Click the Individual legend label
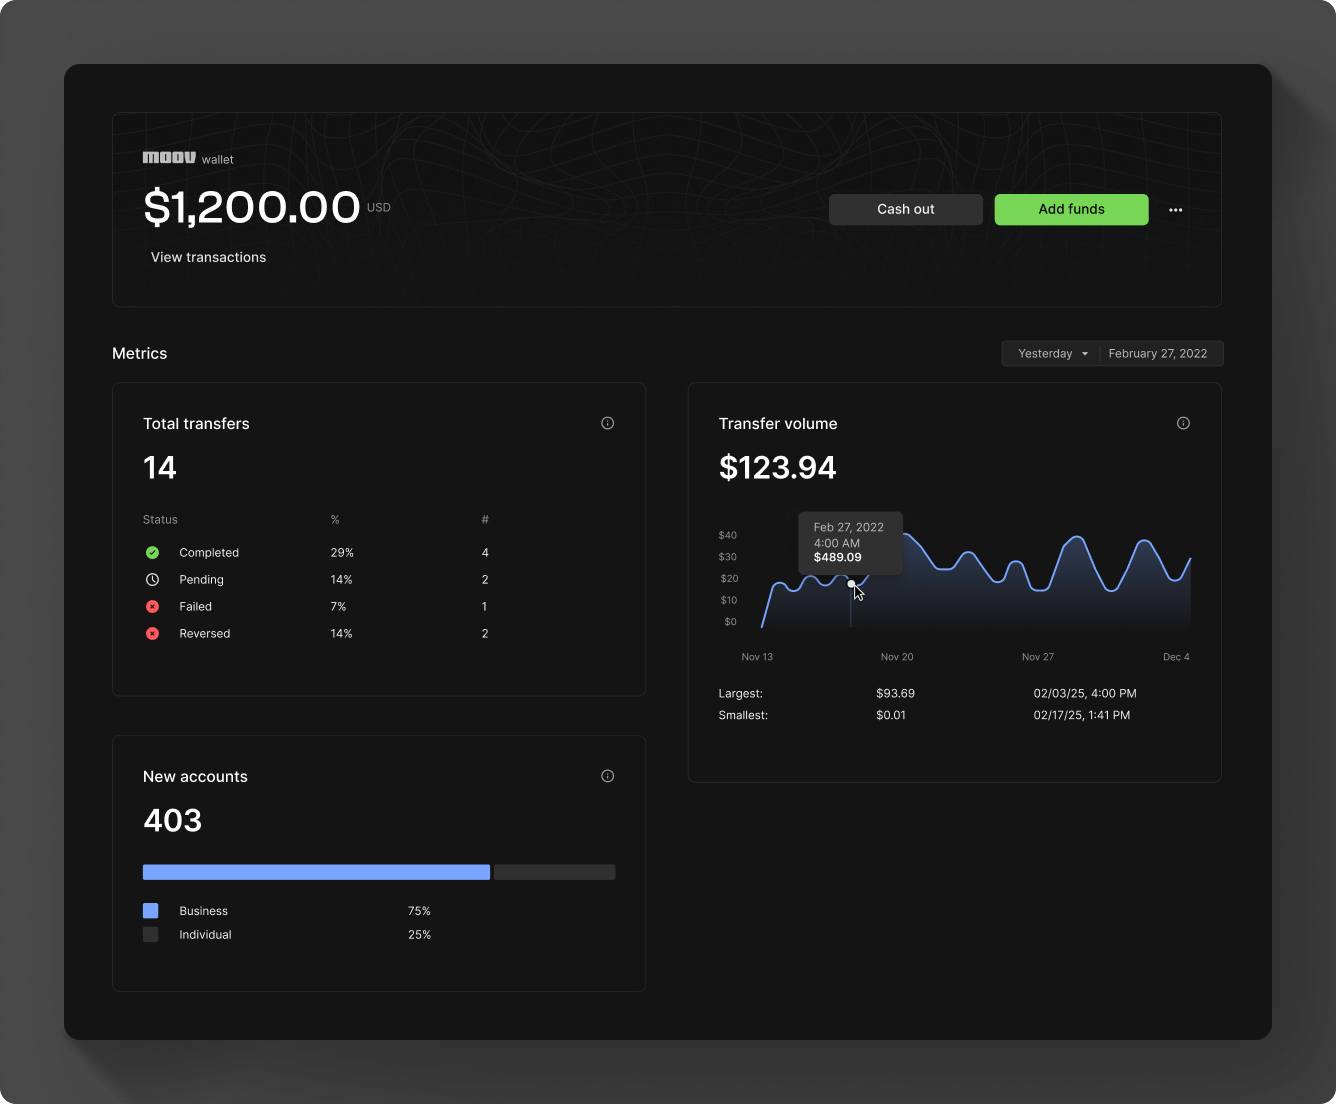The width and height of the screenshot is (1336, 1104). 205,934
